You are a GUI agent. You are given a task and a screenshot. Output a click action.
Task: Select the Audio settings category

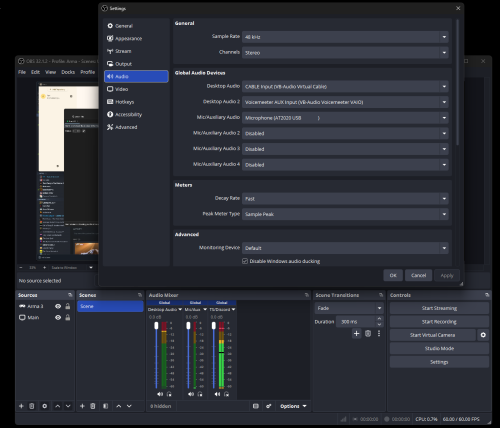point(136,76)
